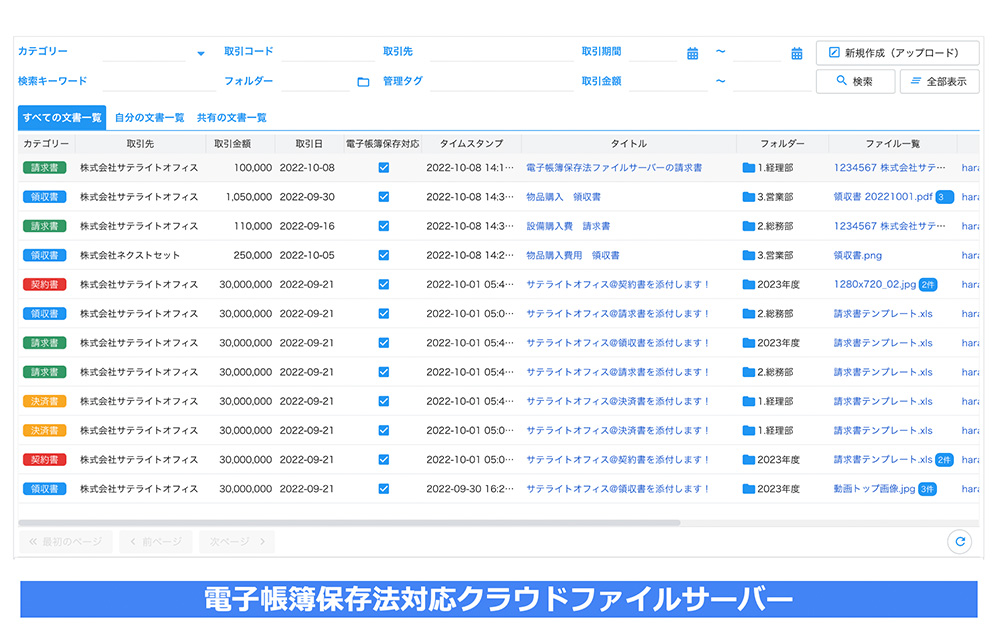
Task: Switch to 自分の文書一覧 tab
Action: [149, 118]
